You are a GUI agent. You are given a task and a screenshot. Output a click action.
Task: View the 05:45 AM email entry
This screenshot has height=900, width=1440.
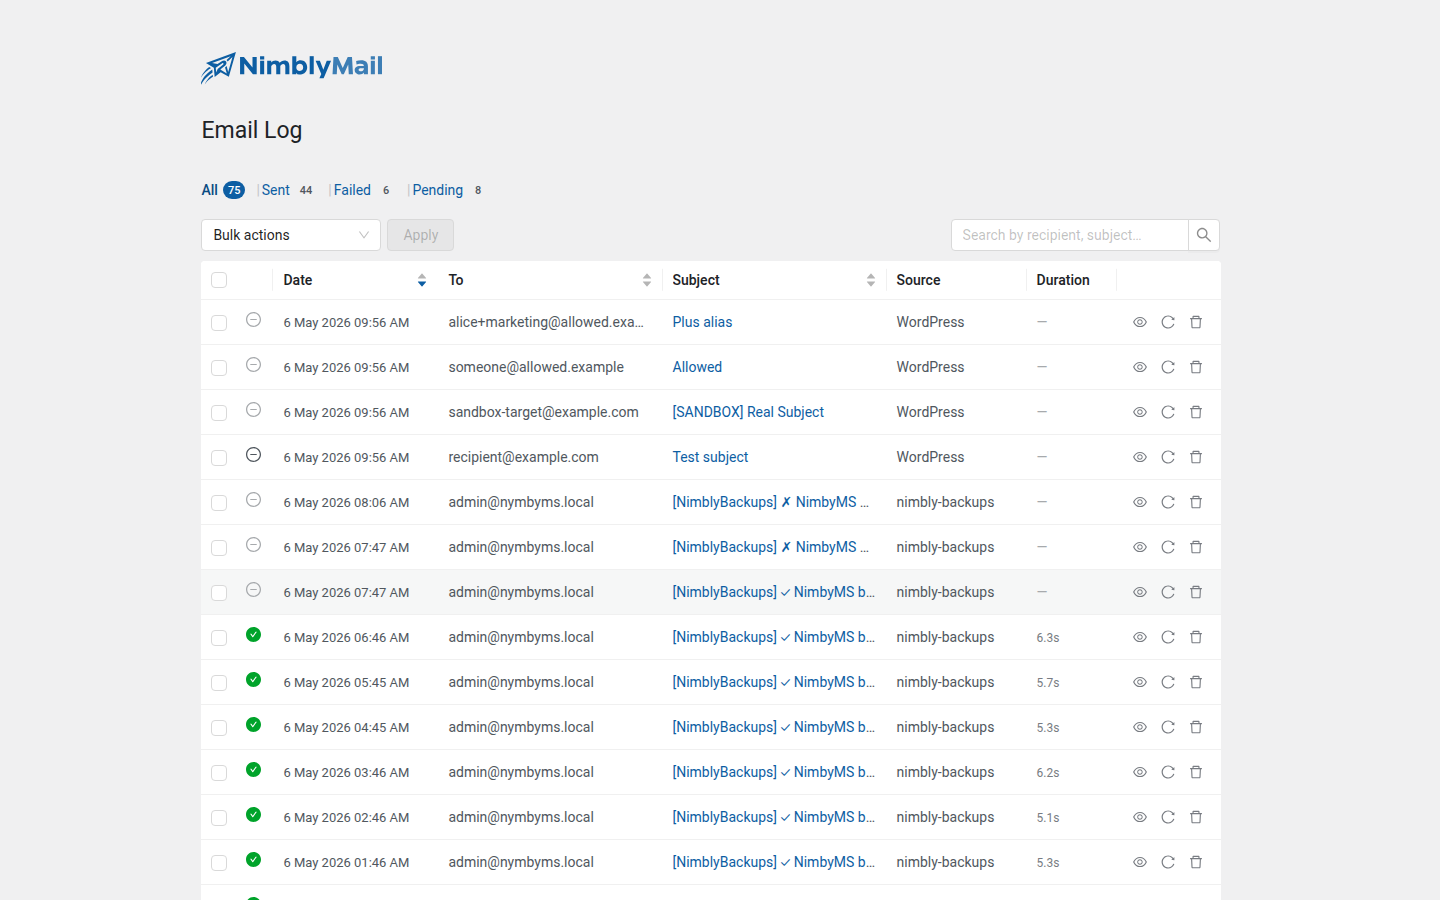pyautogui.click(x=1139, y=682)
